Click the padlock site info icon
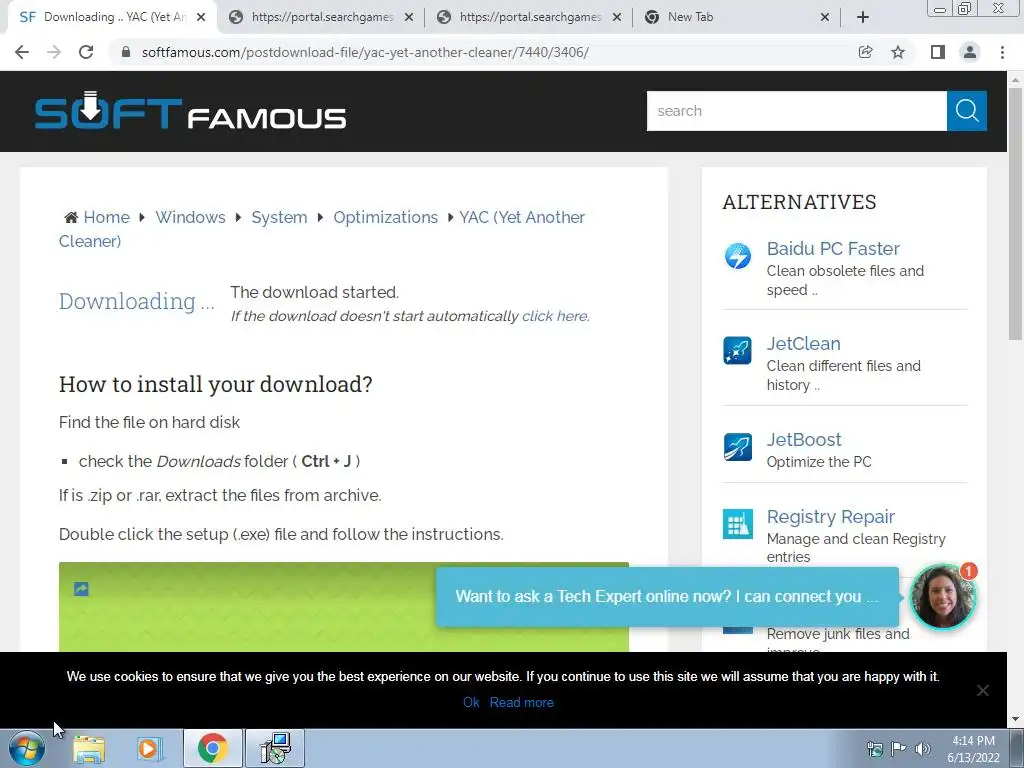Screen dimensions: 1024x768 click(x=126, y=52)
